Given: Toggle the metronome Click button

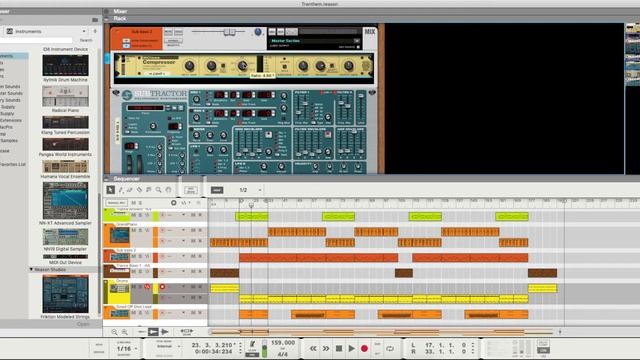Looking at the screenshot, I should point(252,344).
